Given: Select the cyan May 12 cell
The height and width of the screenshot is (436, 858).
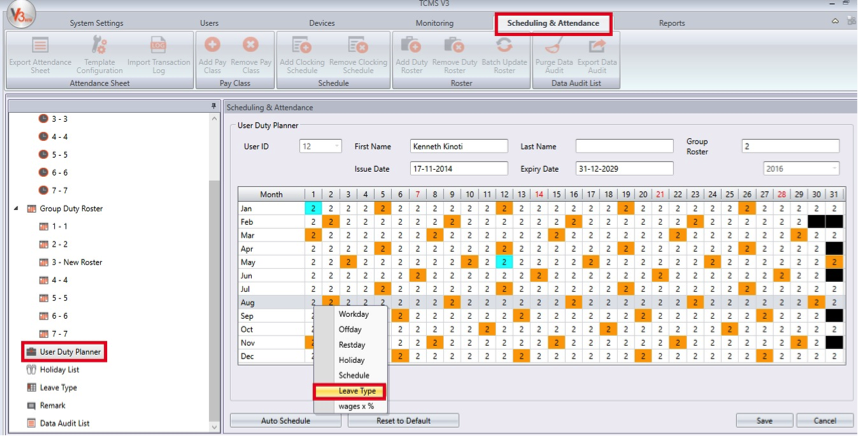Looking at the screenshot, I should coord(505,262).
